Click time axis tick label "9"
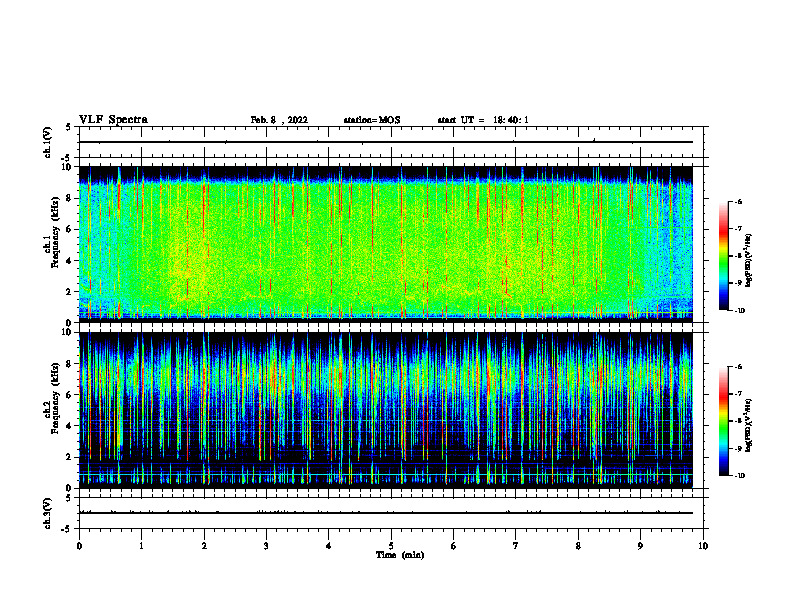The image size is (792, 612). point(640,546)
